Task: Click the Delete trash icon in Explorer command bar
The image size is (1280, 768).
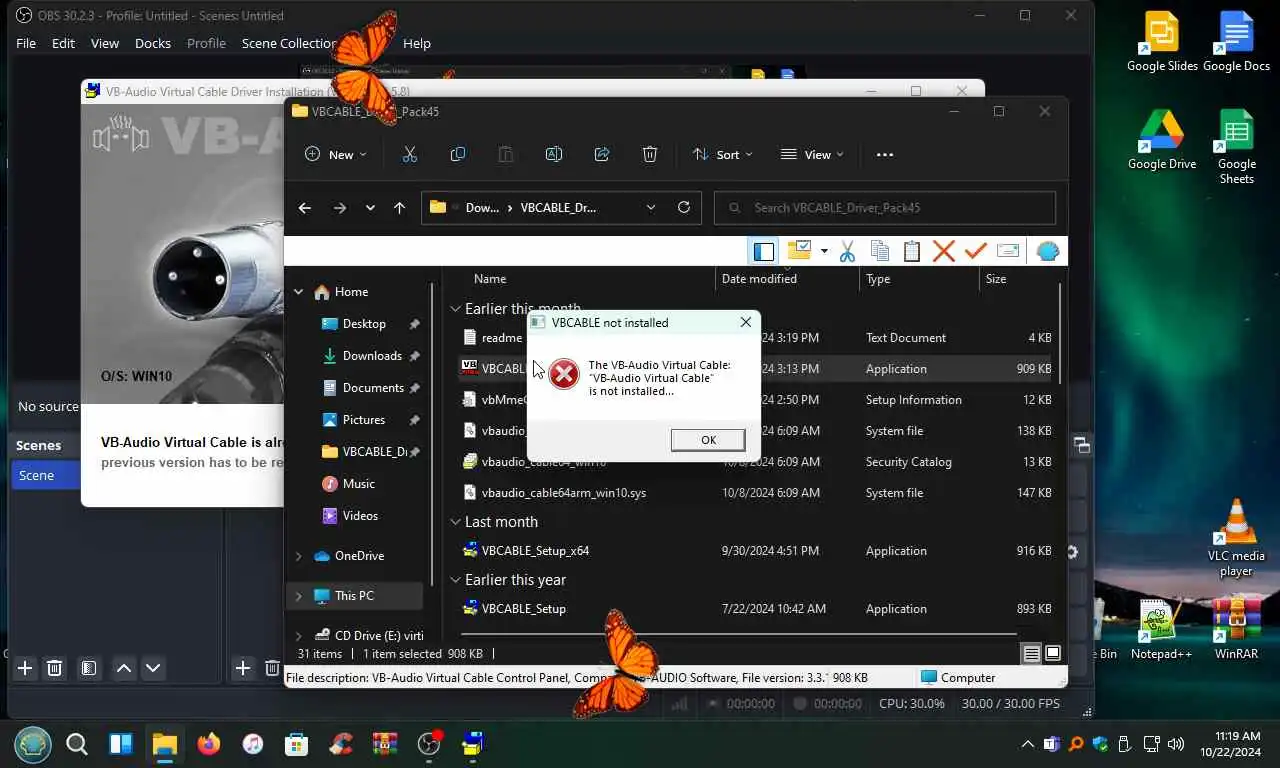Action: pyautogui.click(x=650, y=154)
